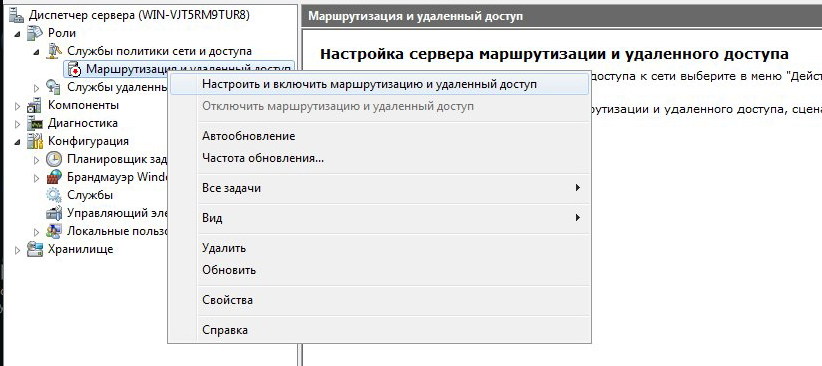Click the Конфигурация node icon
The width and height of the screenshot is (822, 366).
point(36,141)
